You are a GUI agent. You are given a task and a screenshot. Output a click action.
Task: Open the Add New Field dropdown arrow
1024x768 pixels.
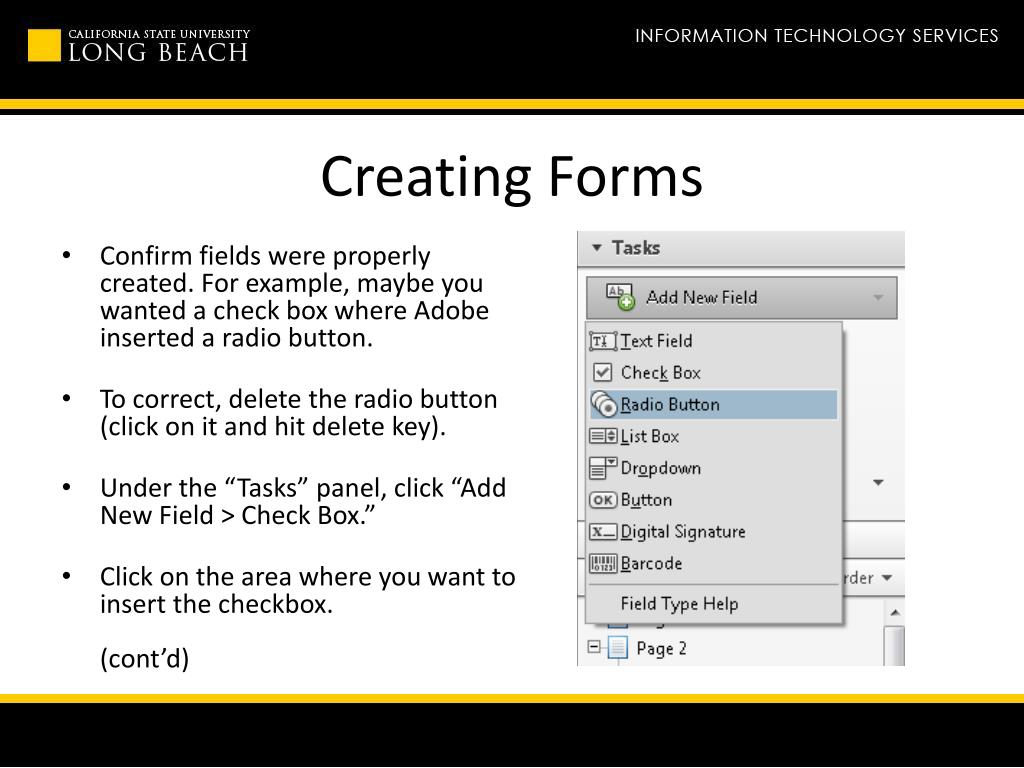(878, 298)
